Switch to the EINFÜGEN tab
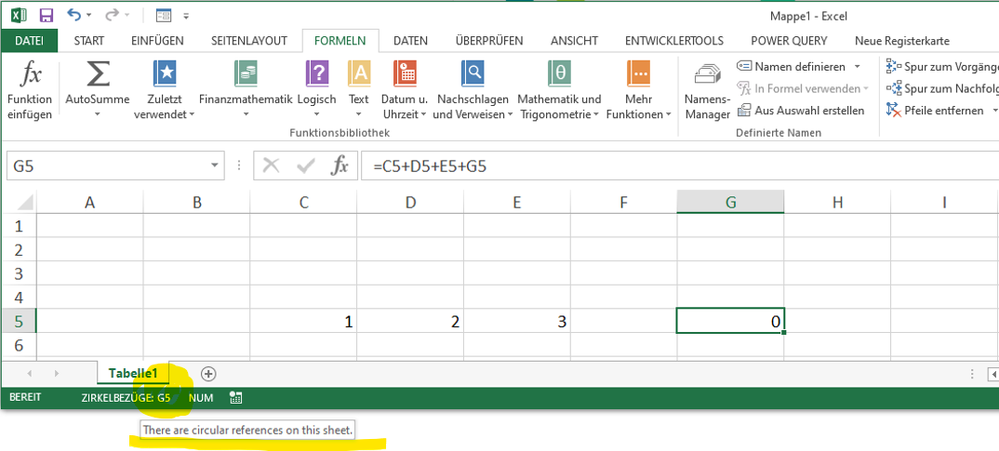 (157, 41)
